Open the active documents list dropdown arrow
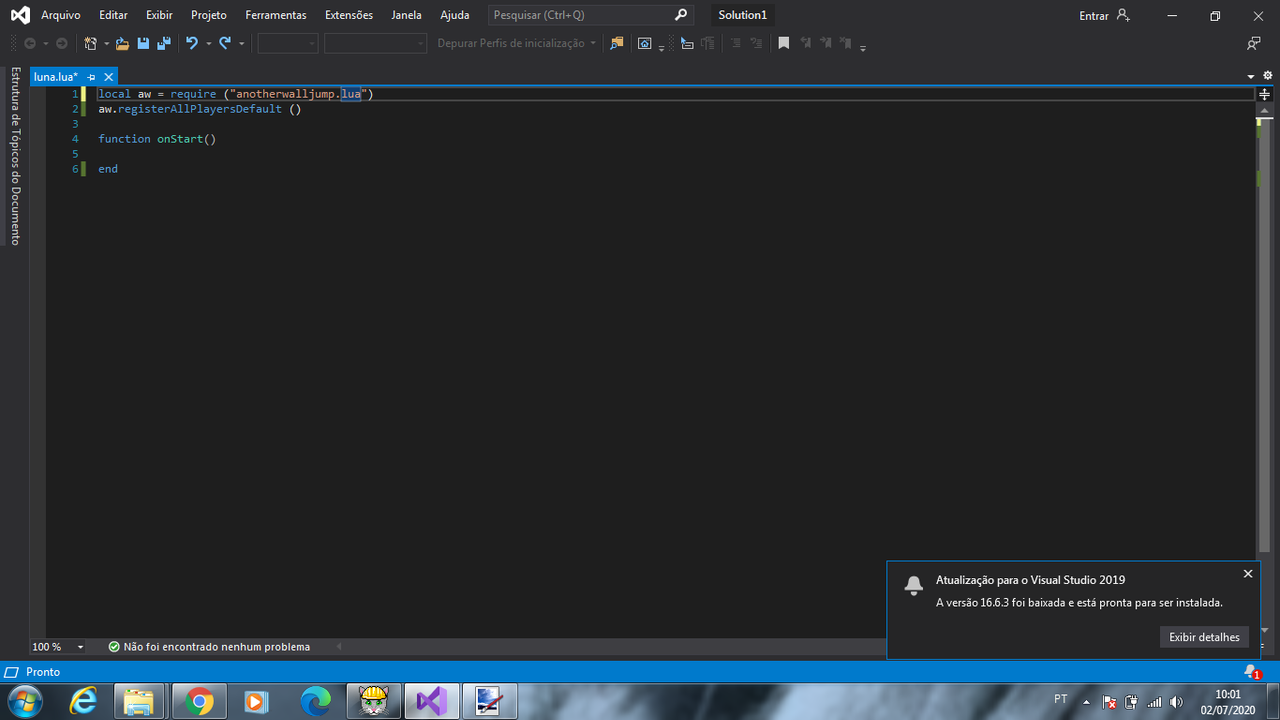This screenshot has height=720, width=1280. point(1251,76)
